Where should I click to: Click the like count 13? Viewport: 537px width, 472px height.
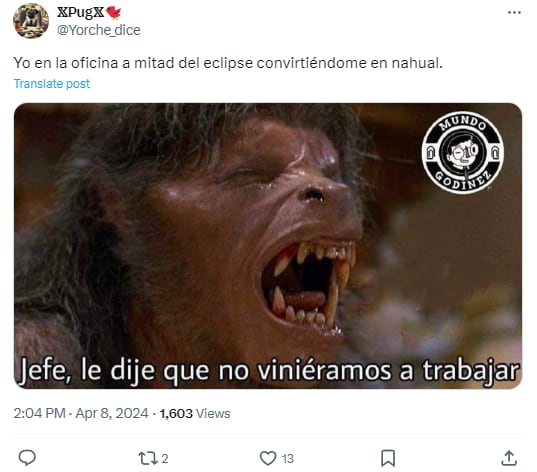(x=288, y=459)
